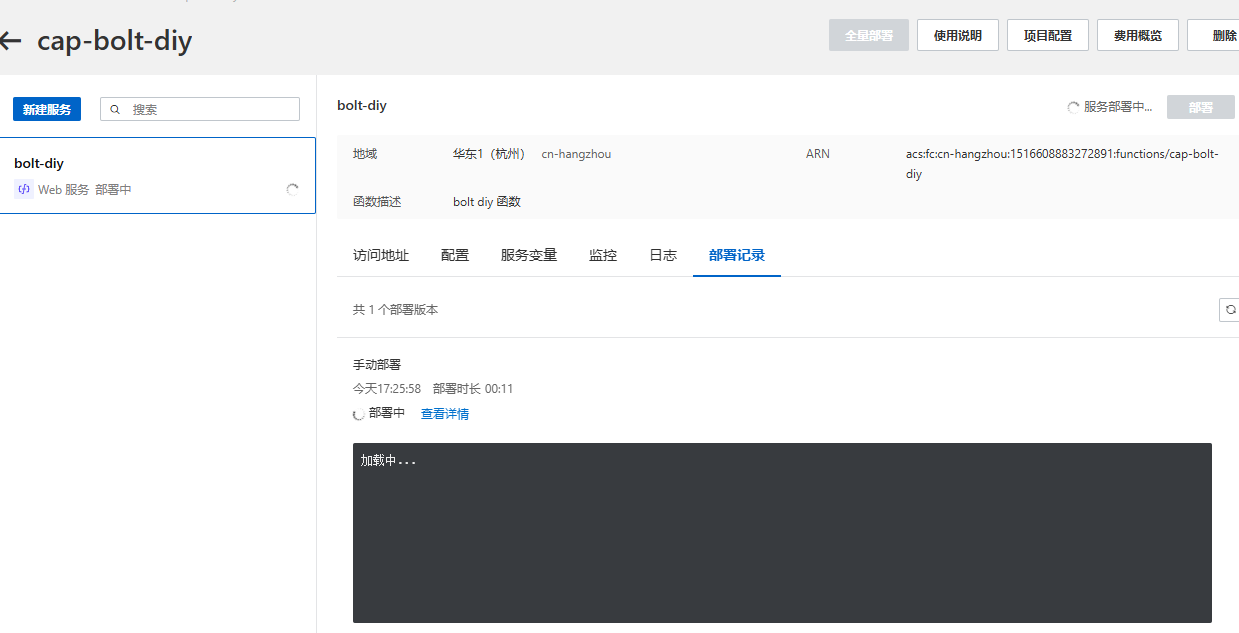Click the 服务部署中... status text

pos(1118,107)
